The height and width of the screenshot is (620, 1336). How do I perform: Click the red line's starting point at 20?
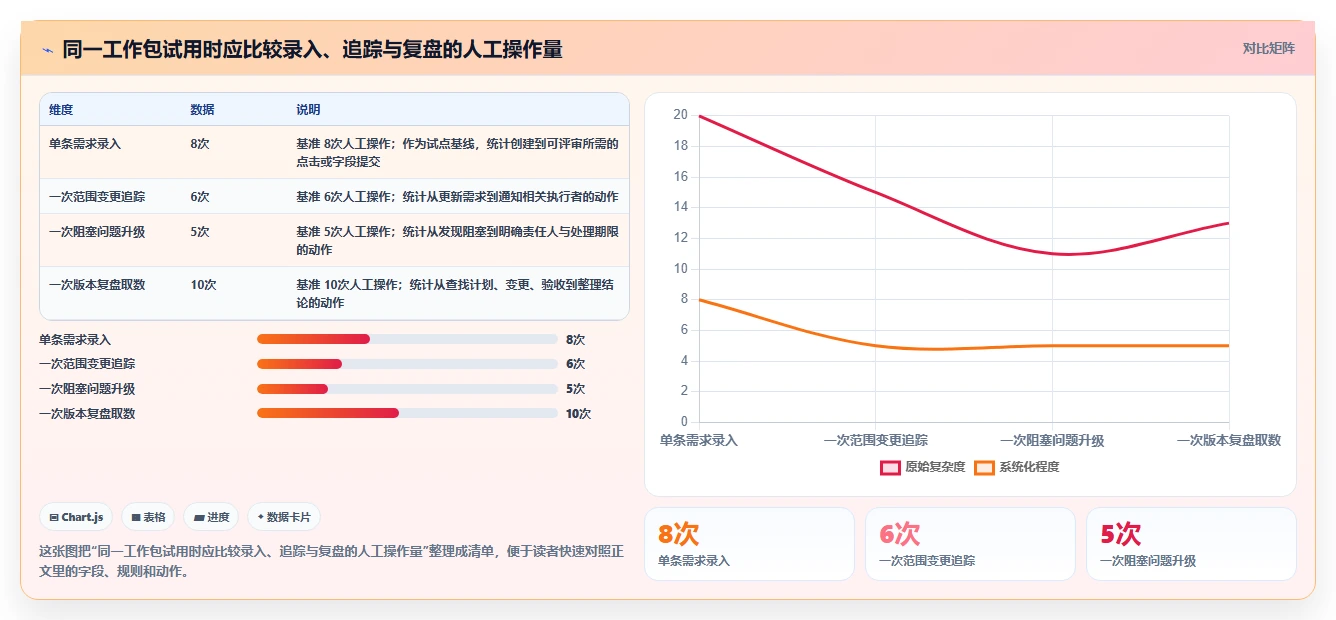pos(699,116)
